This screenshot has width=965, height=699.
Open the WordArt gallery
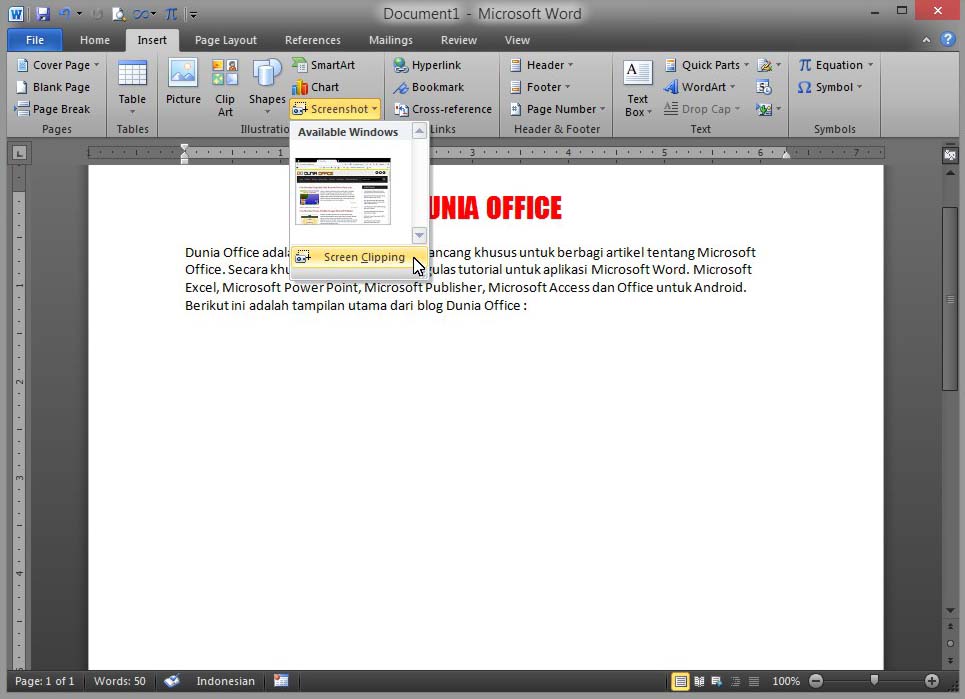[700, 87]
